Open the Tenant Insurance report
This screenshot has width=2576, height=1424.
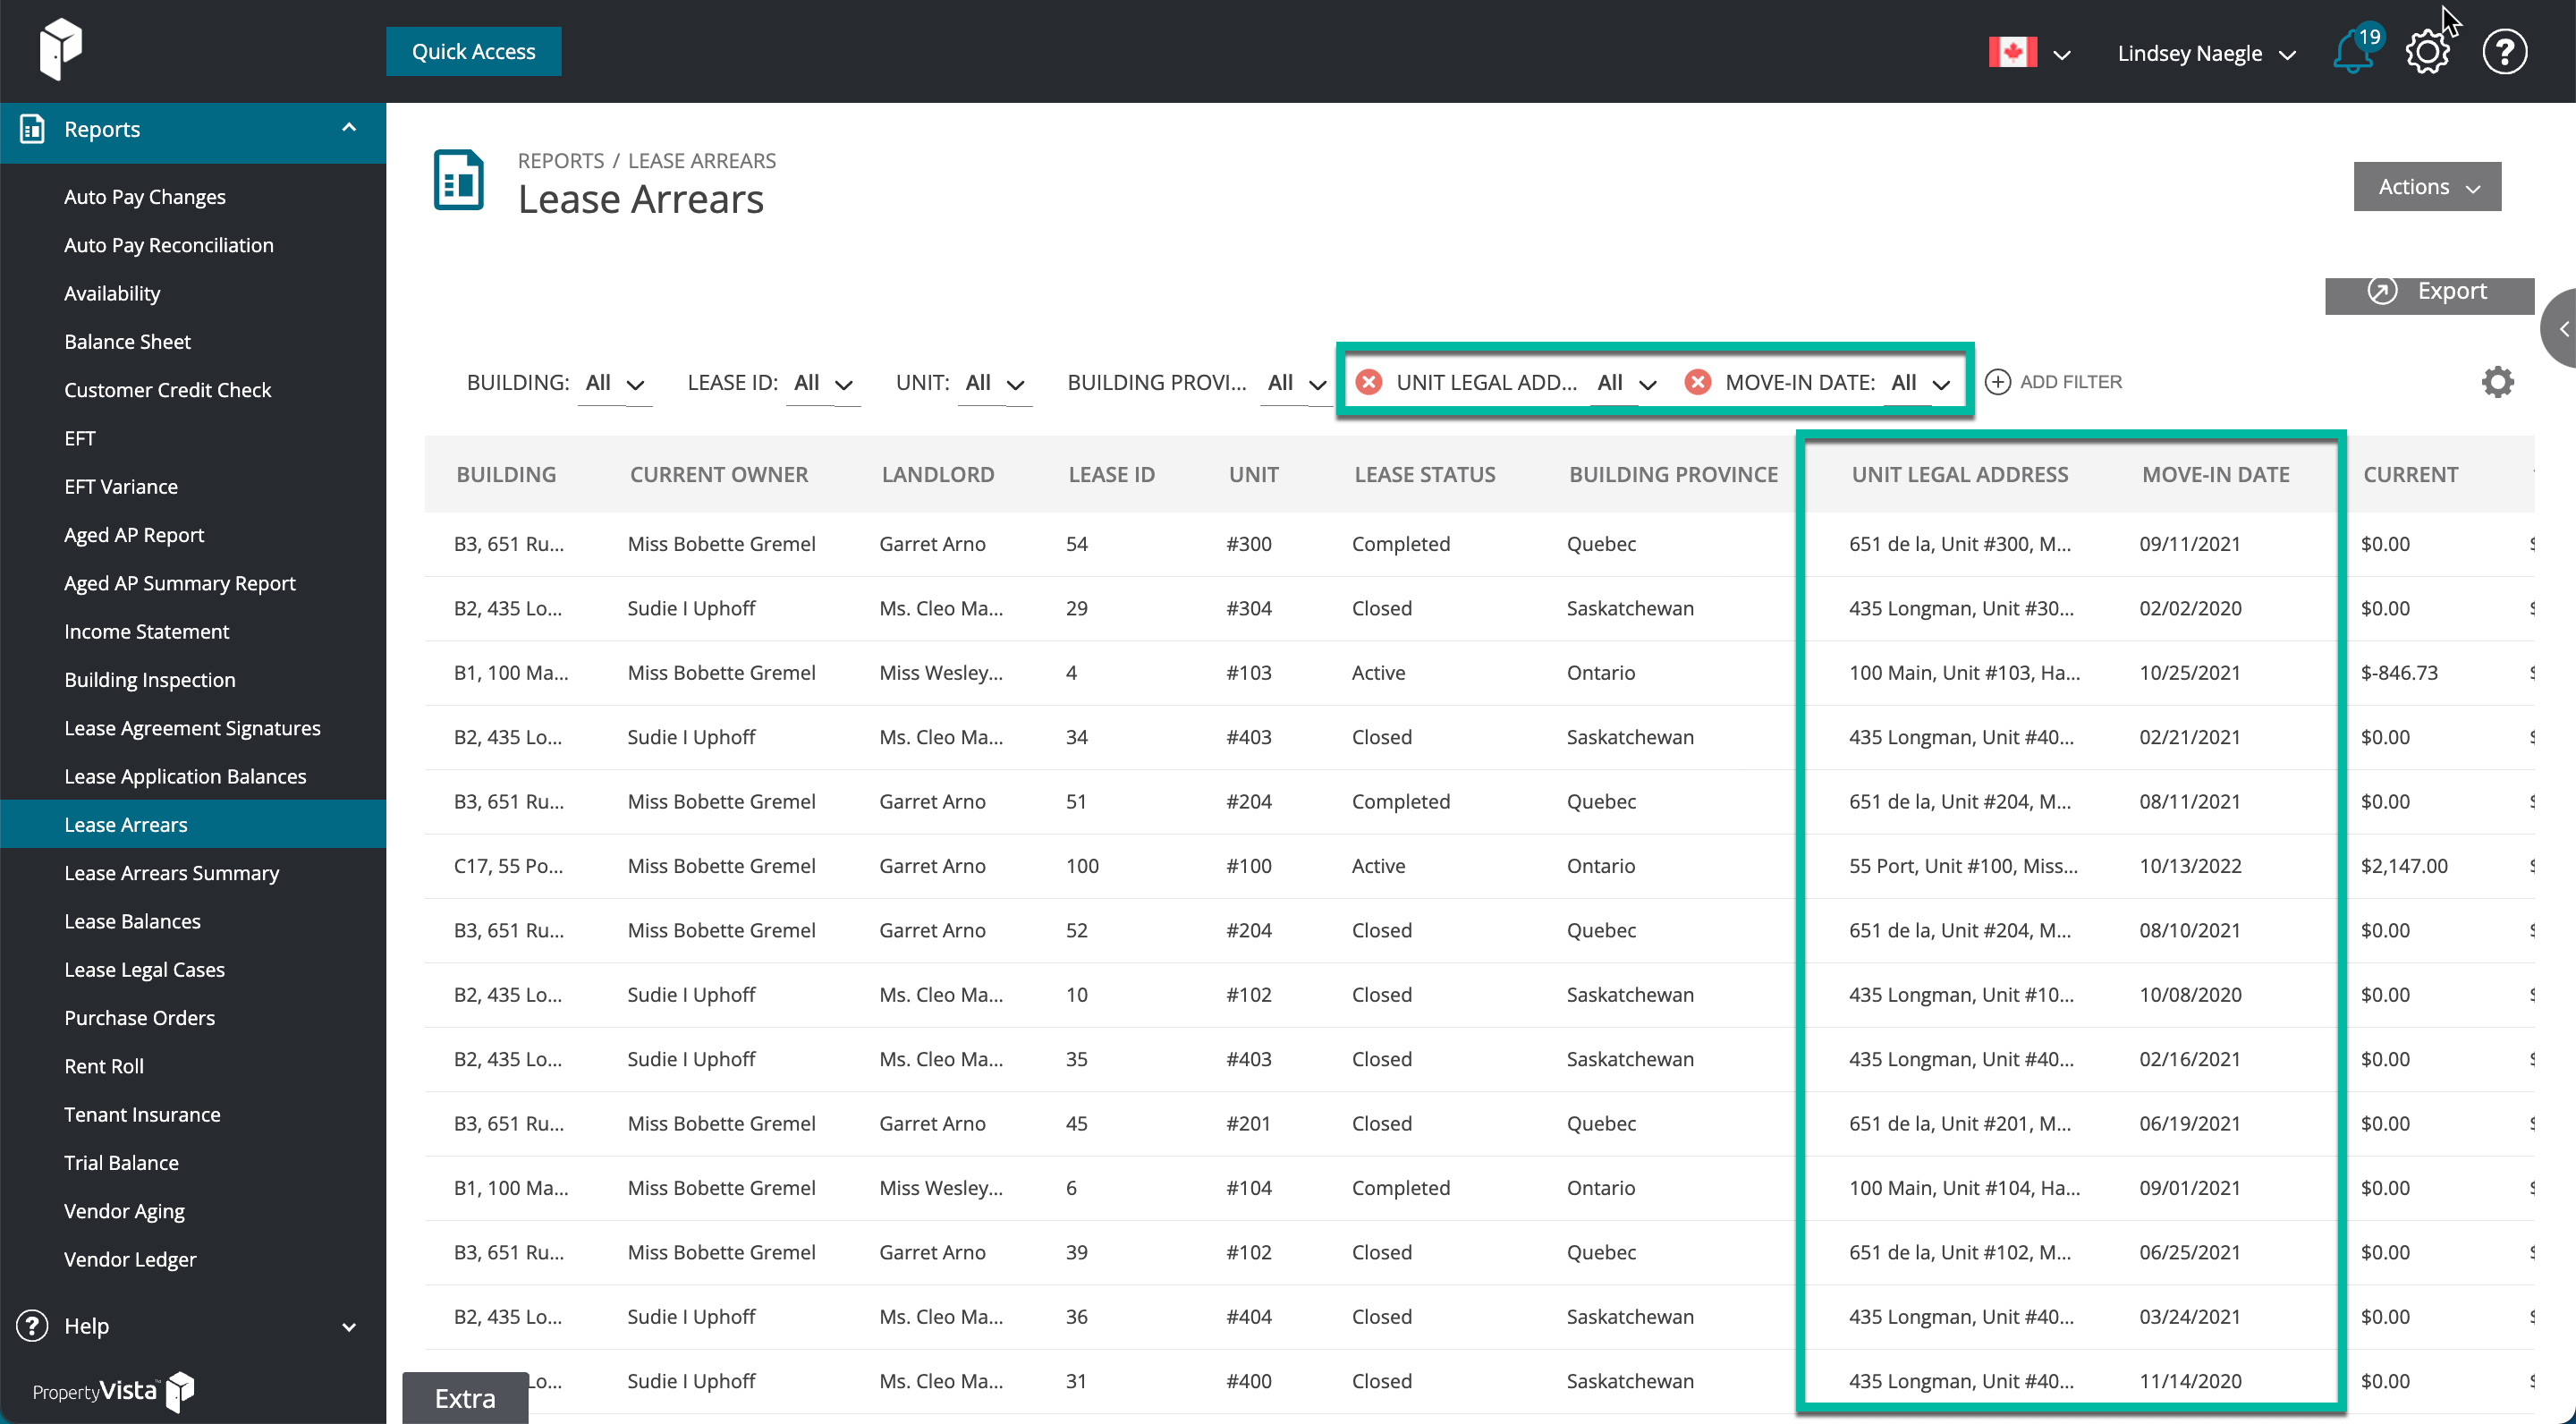coord(142,1115)
